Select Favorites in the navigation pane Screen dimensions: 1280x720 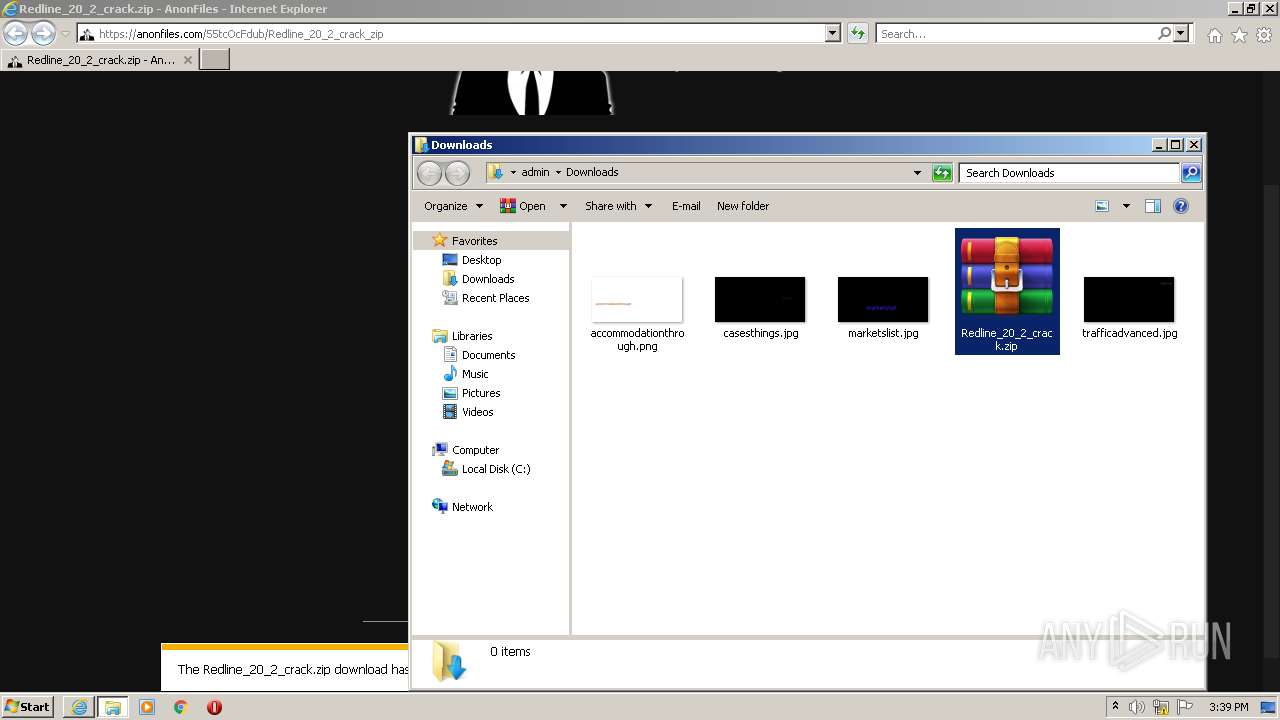474,241
